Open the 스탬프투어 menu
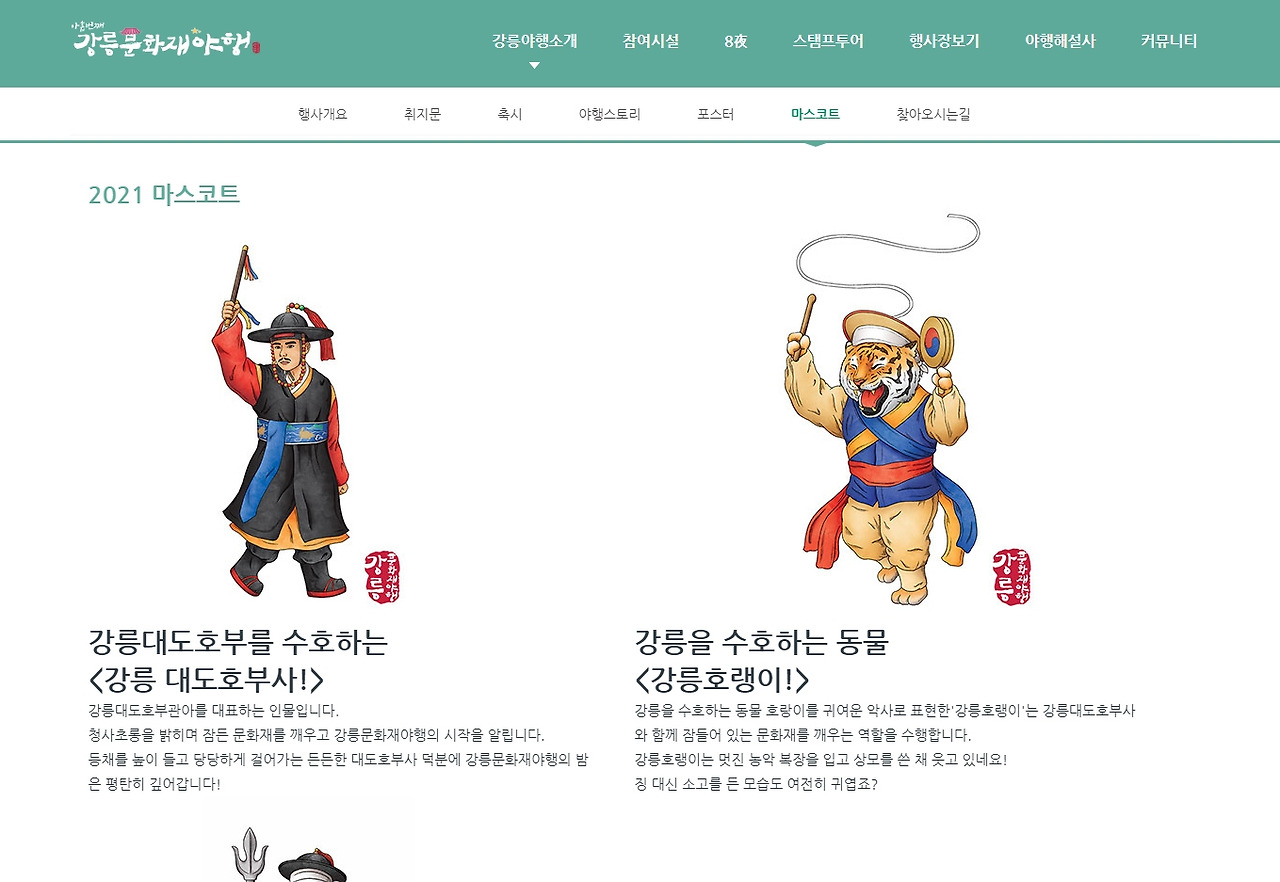This screenshot has width=1280, height=882. pyautogui.click(x=828, y=41)
